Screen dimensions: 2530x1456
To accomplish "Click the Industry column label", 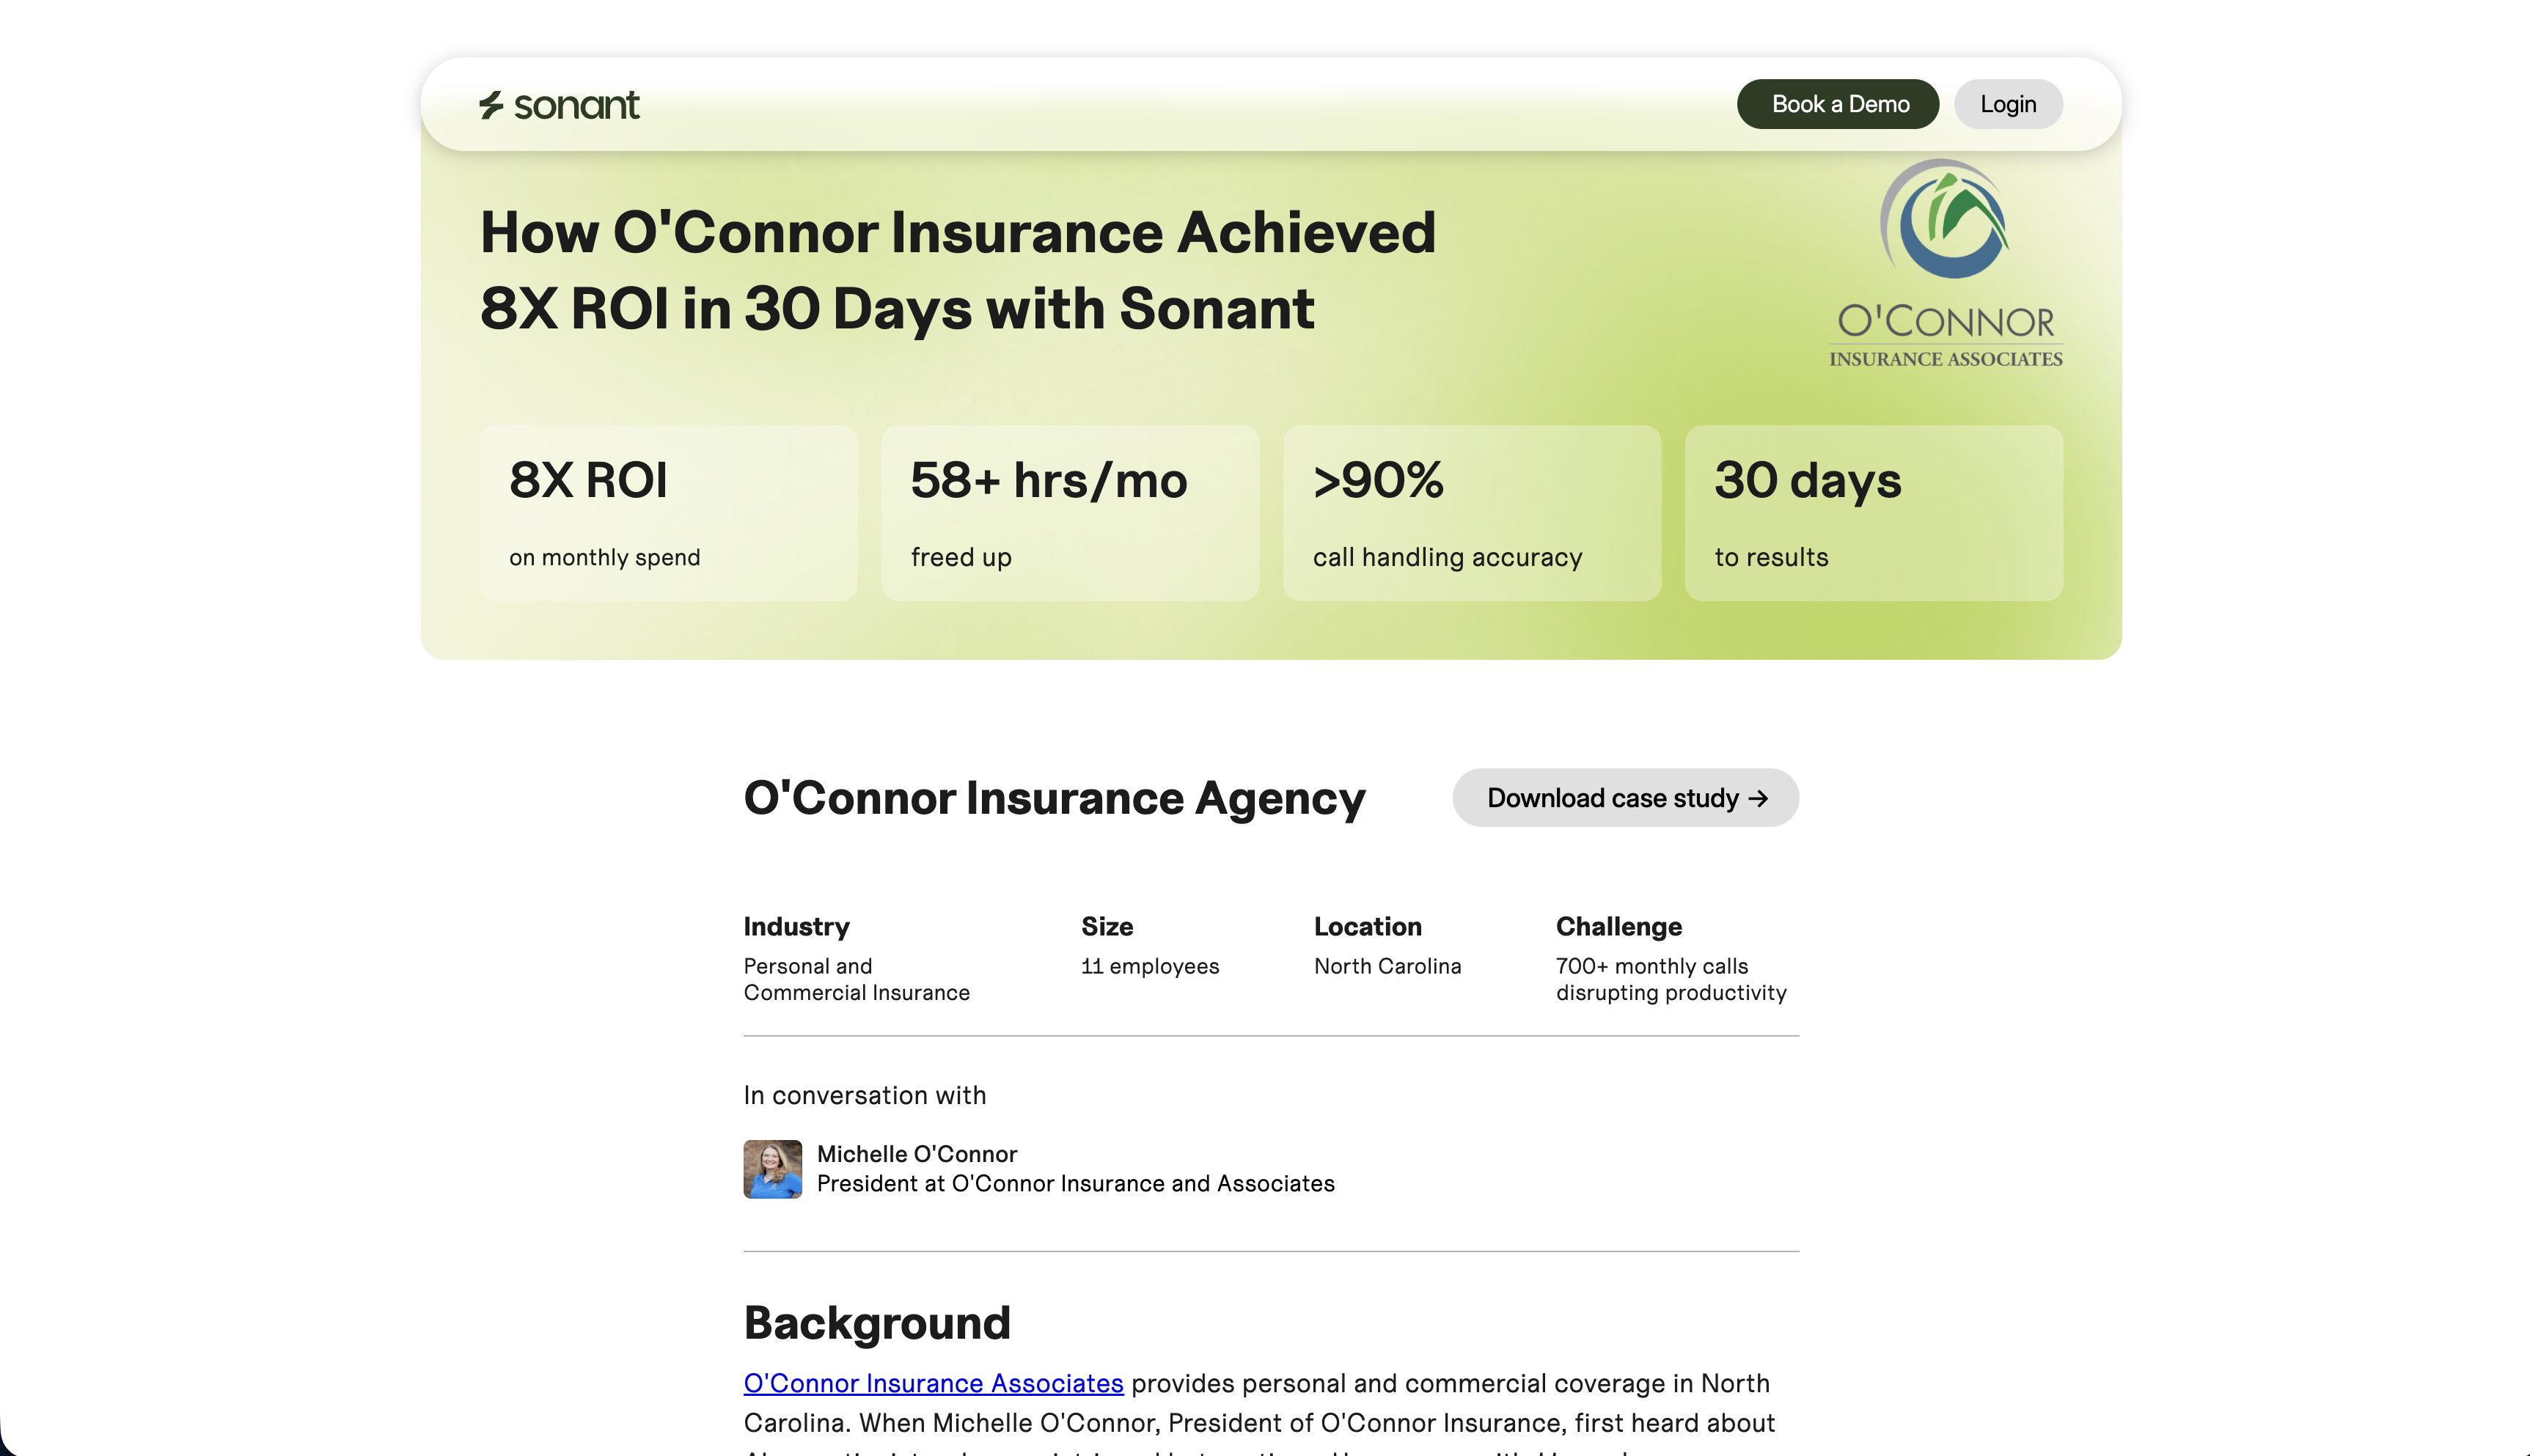I will 796,927.
